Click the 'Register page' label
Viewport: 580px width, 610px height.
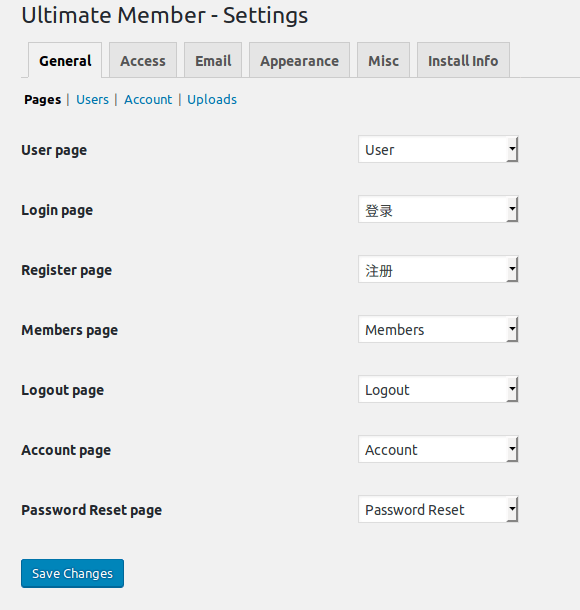click(x=67, y=270)
